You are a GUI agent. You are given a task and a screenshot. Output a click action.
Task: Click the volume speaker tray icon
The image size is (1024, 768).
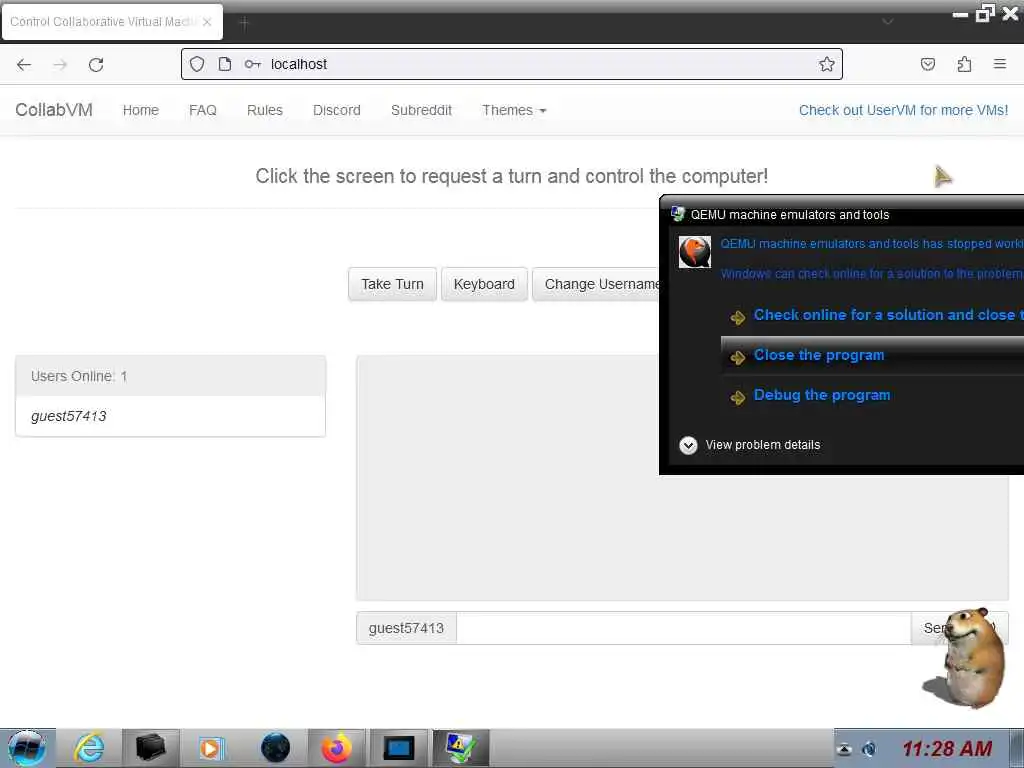pos(869,749)
